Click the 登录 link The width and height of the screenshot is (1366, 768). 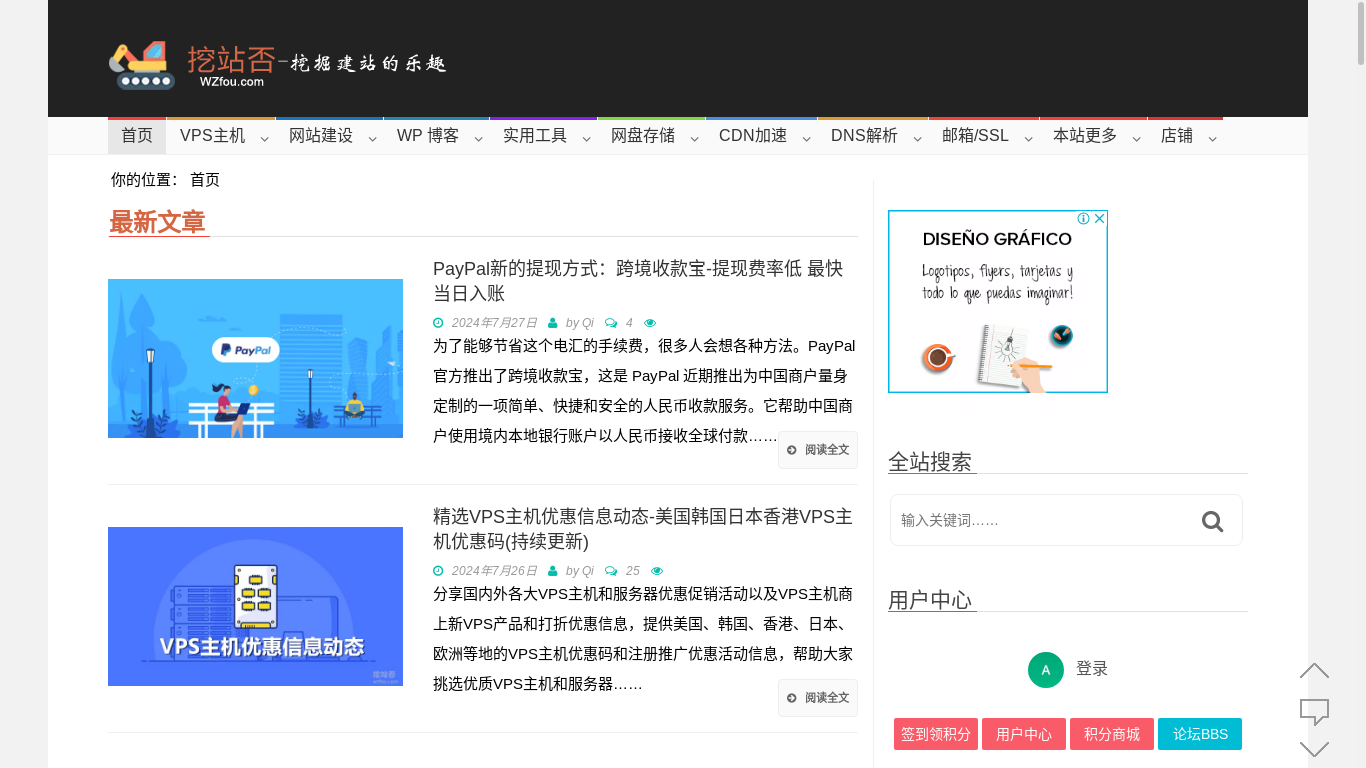click(1092, 669)
